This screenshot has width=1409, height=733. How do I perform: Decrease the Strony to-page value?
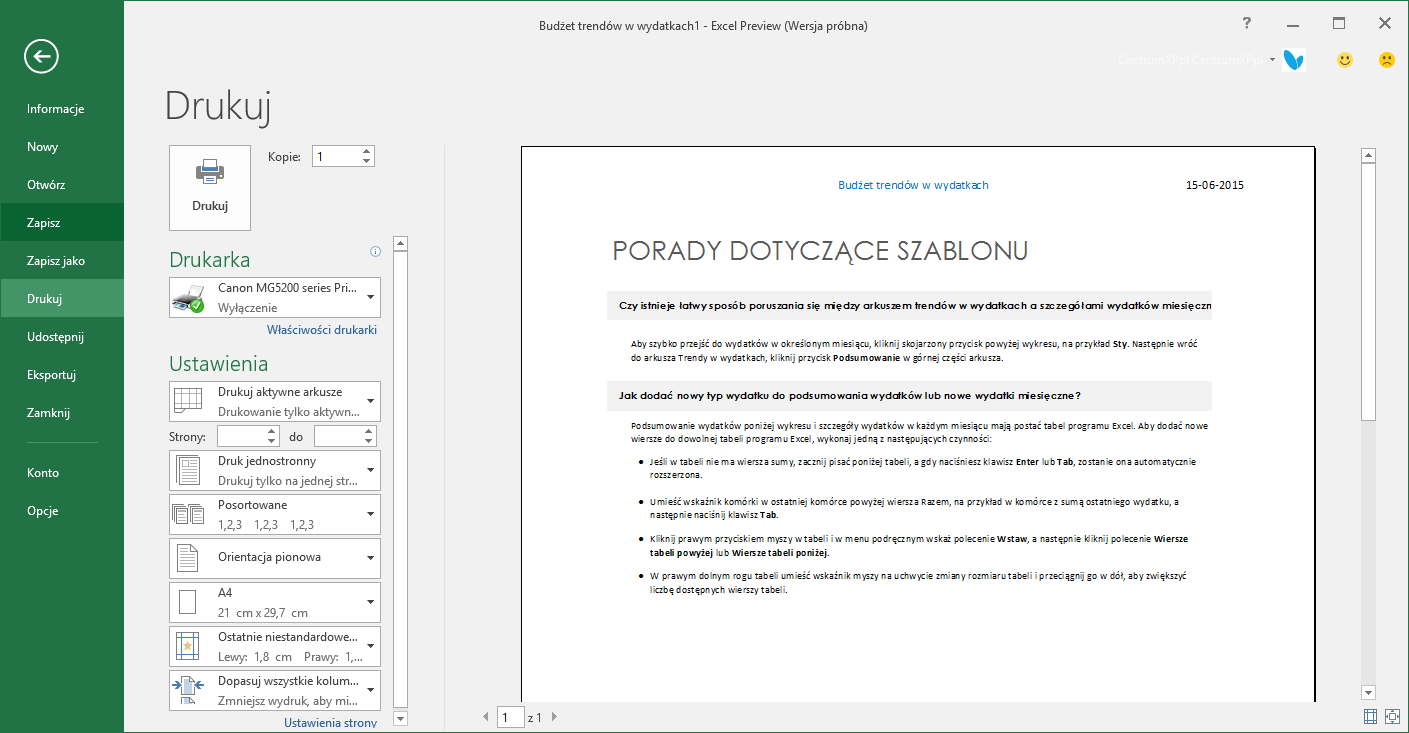pyautogui.click(x=369, y=441)
